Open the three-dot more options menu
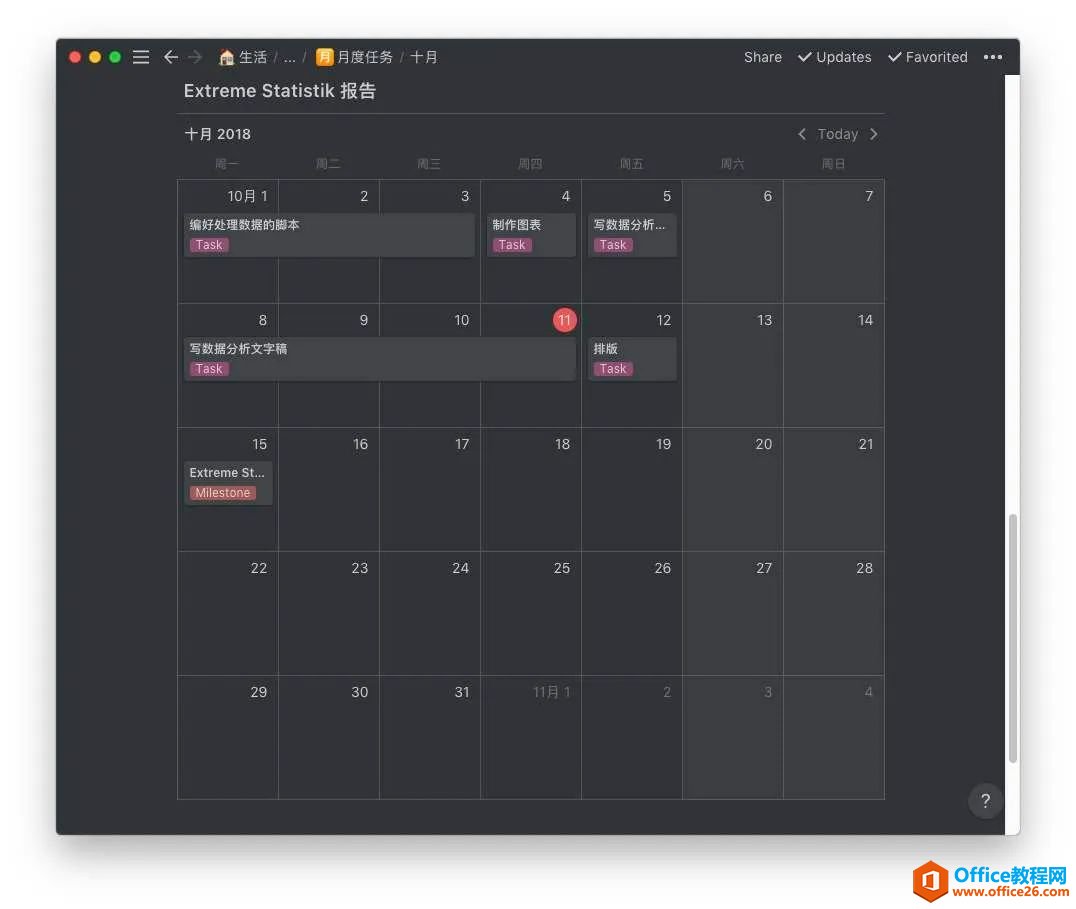 [x=992, y=57]
